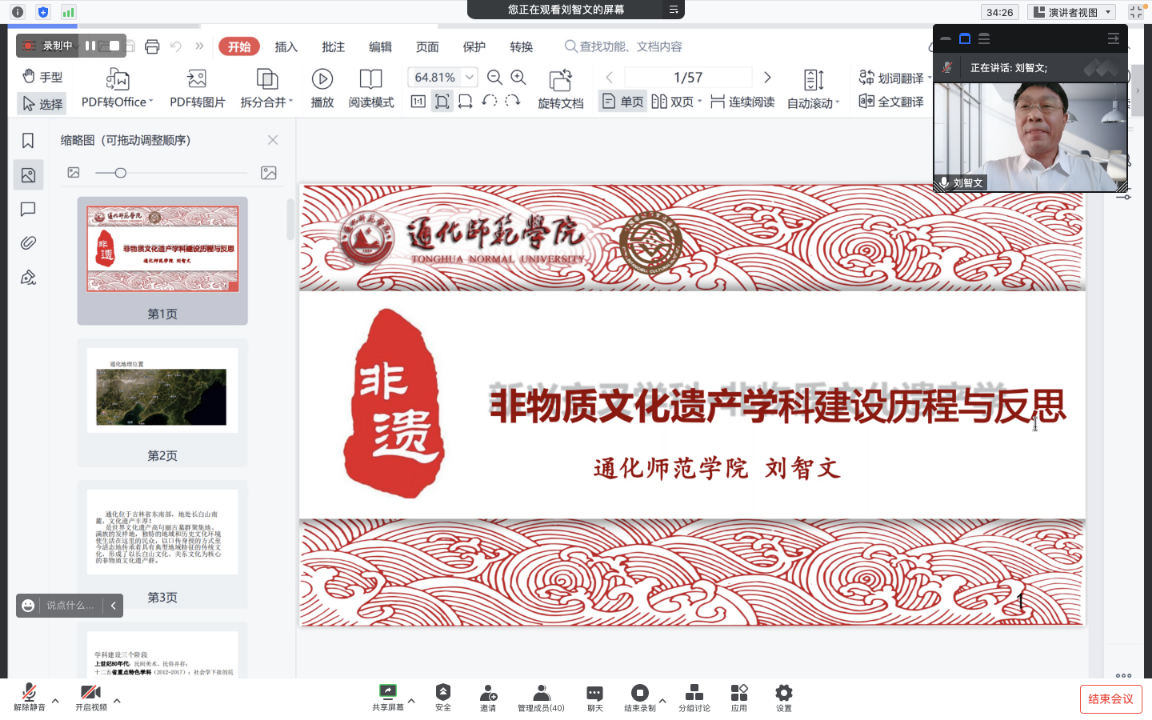Zoom in with the plus magnifier
This screenshot has width=1152, height=720.
tap(518, 77)
